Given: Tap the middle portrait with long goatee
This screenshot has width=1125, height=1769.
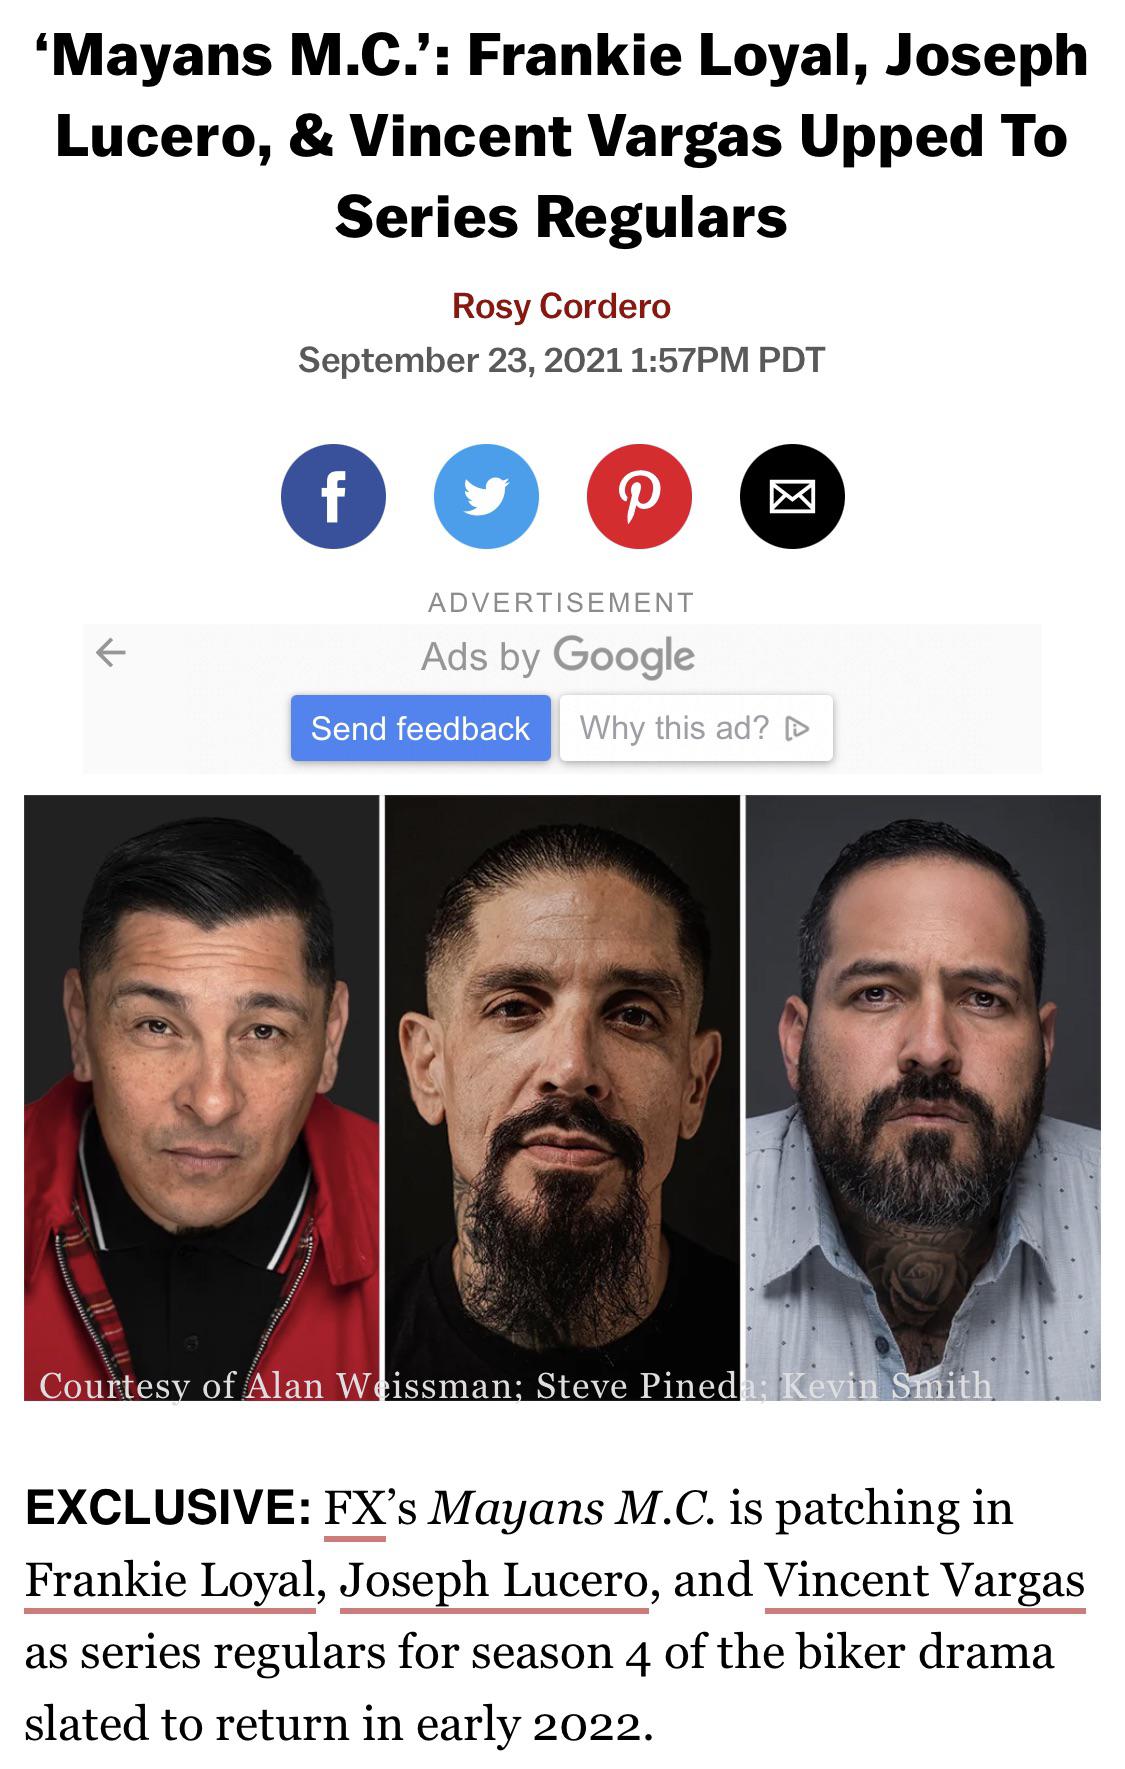Looking at the screenshot, I should (562, 1097).
